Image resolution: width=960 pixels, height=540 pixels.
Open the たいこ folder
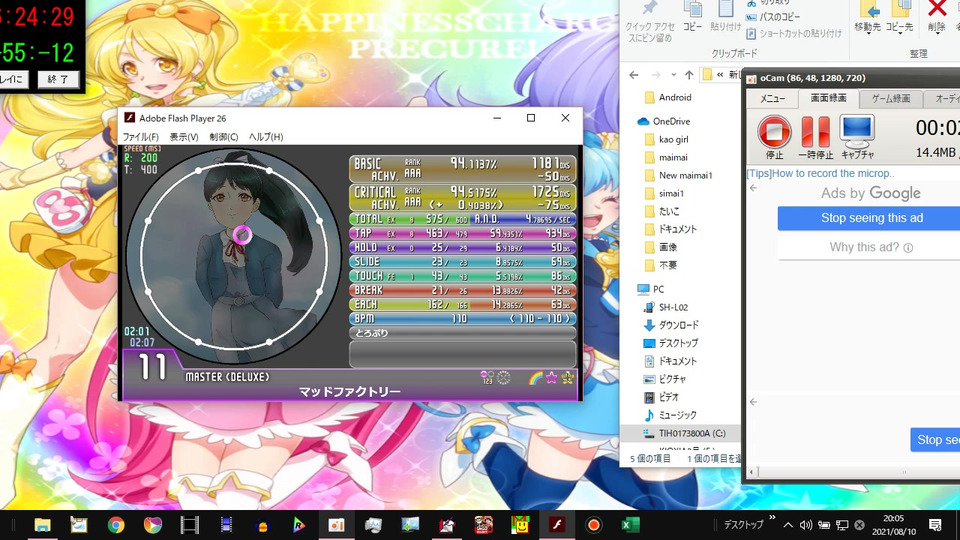coord(669,211)
